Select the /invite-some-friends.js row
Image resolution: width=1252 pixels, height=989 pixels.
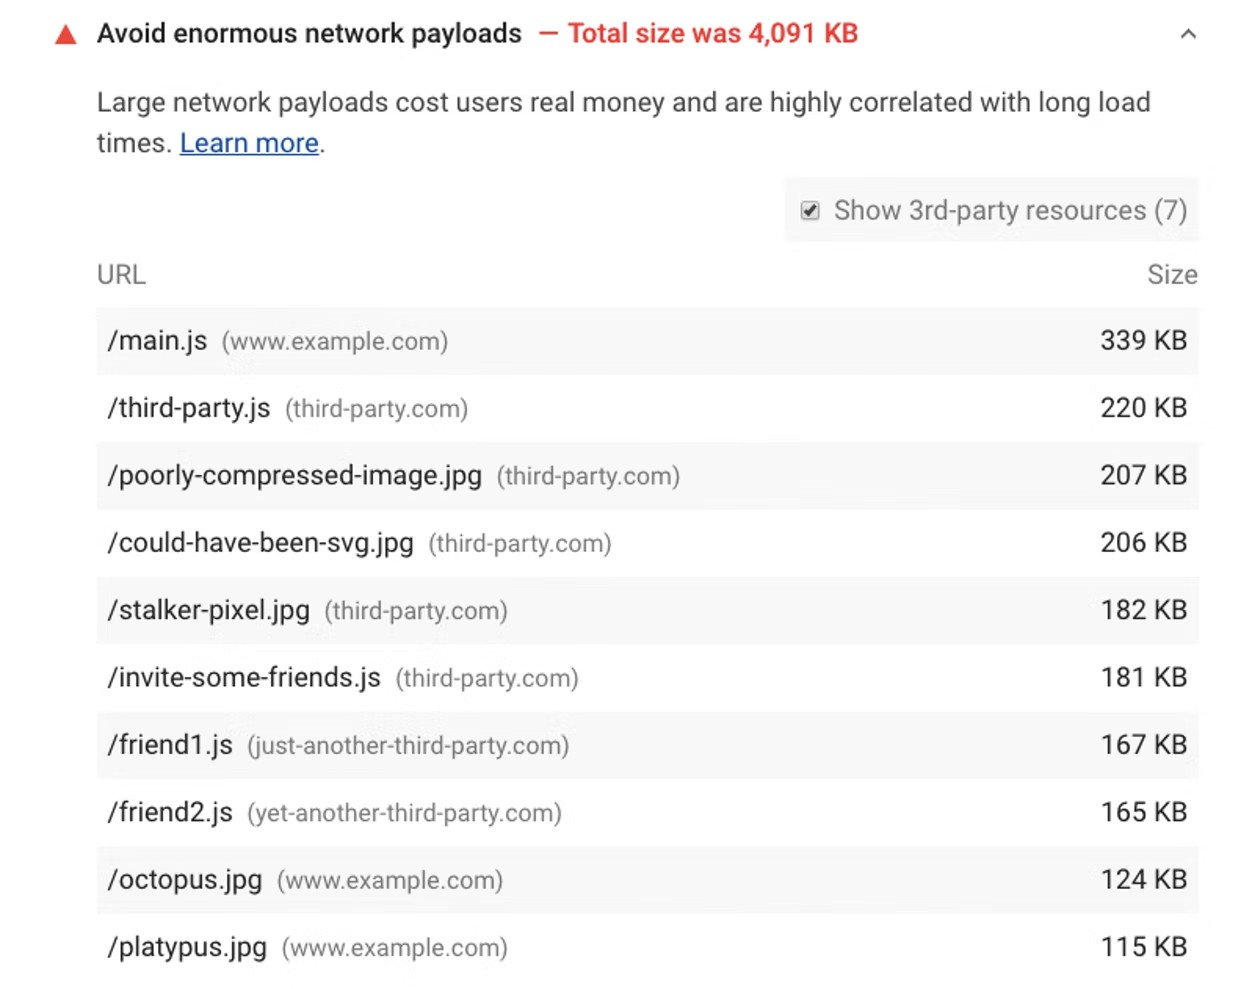point(244,678)
